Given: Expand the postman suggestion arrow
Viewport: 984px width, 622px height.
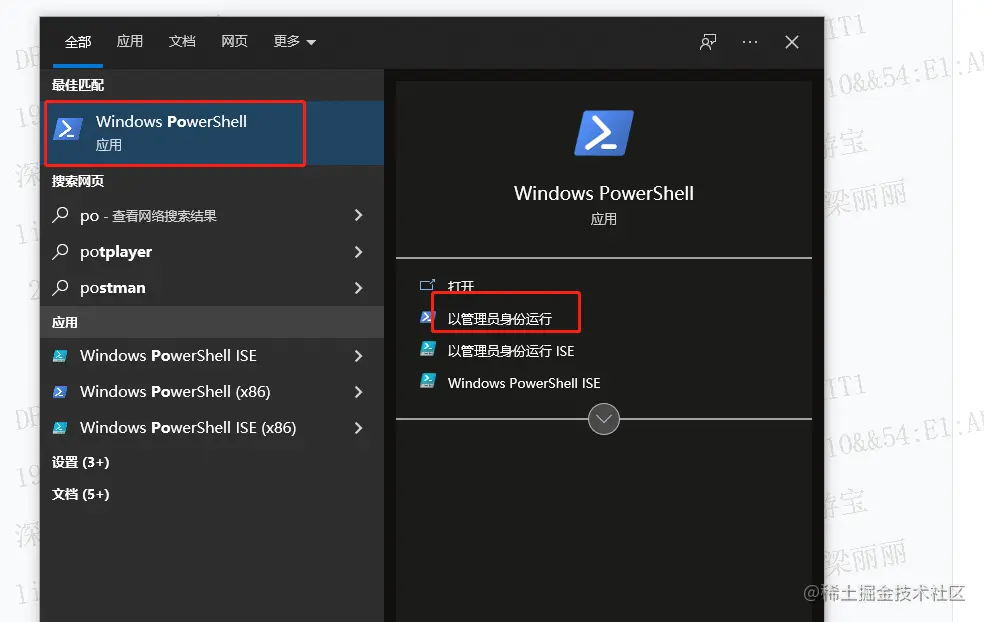Looking at the screenshot, I should (x=358, y=287).
